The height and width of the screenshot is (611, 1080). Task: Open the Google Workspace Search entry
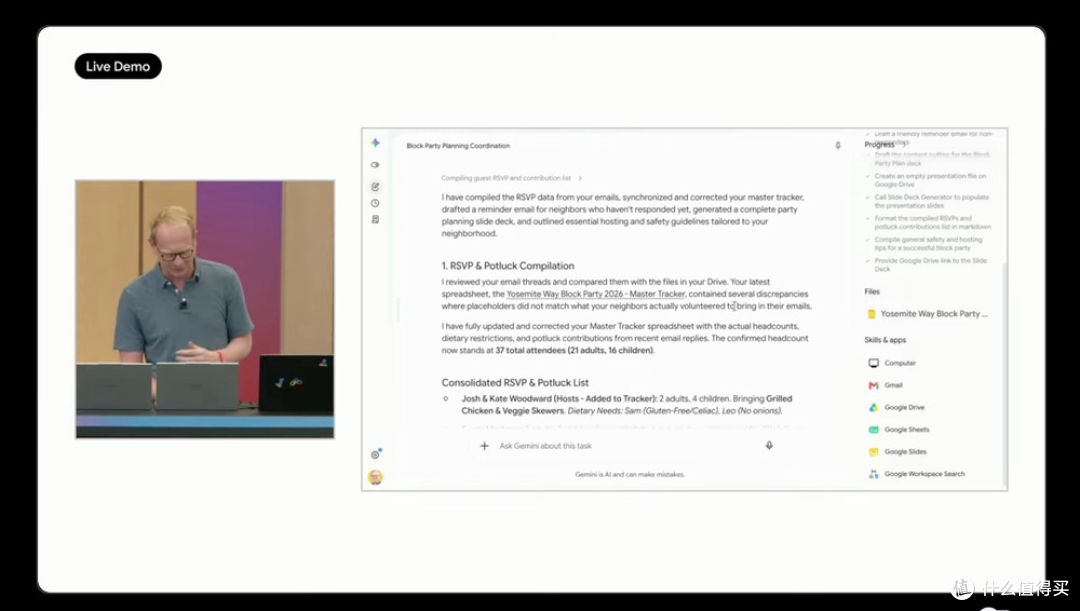917,474
